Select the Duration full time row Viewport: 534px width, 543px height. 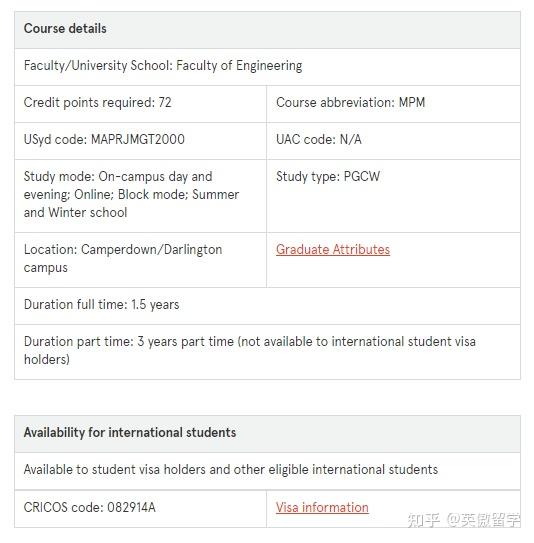point(267,306)
